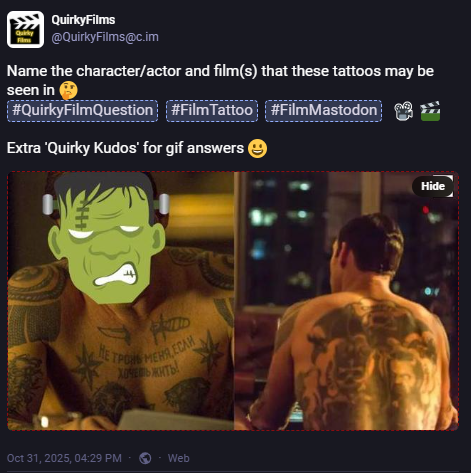Click the thinking face emoji
Image resolution: width=471 pixels, height=473 pixels.
point(69,91)
